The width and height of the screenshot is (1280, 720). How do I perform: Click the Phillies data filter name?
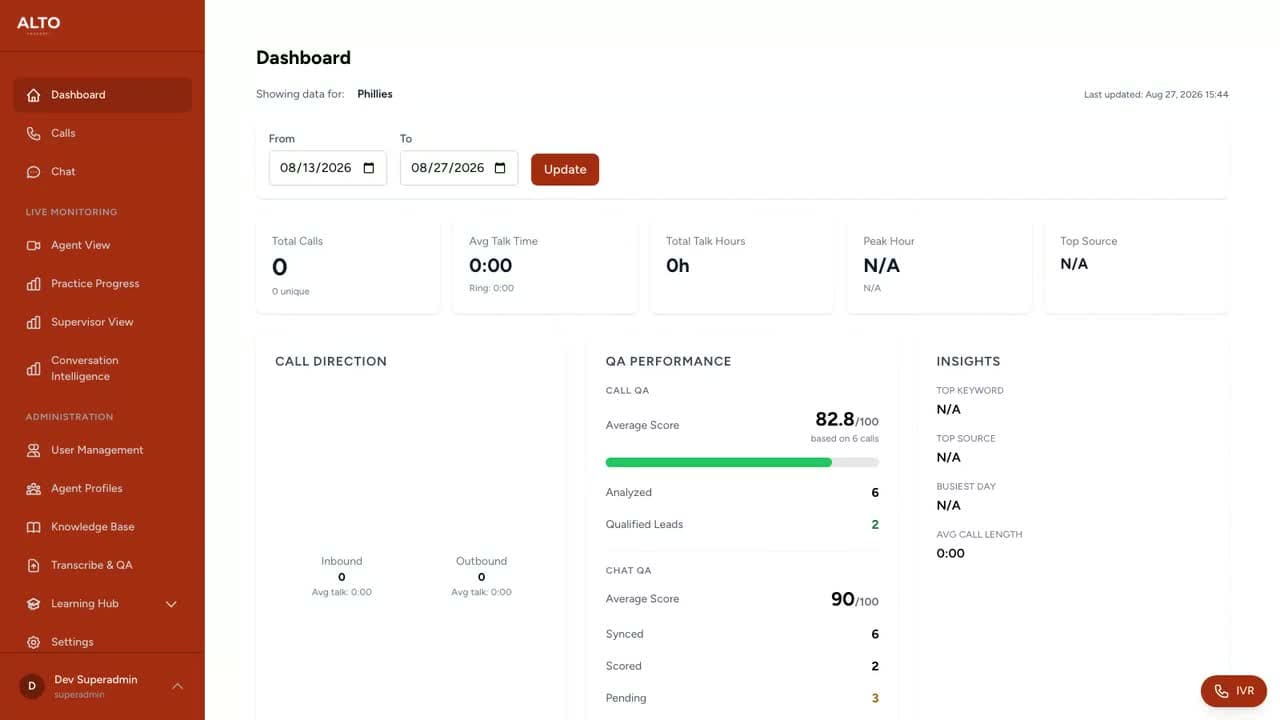[x=375, y=94]
